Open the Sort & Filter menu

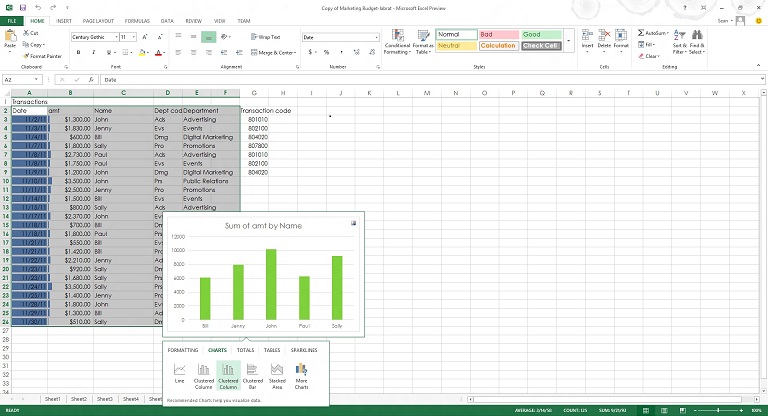tap(679, 41)
